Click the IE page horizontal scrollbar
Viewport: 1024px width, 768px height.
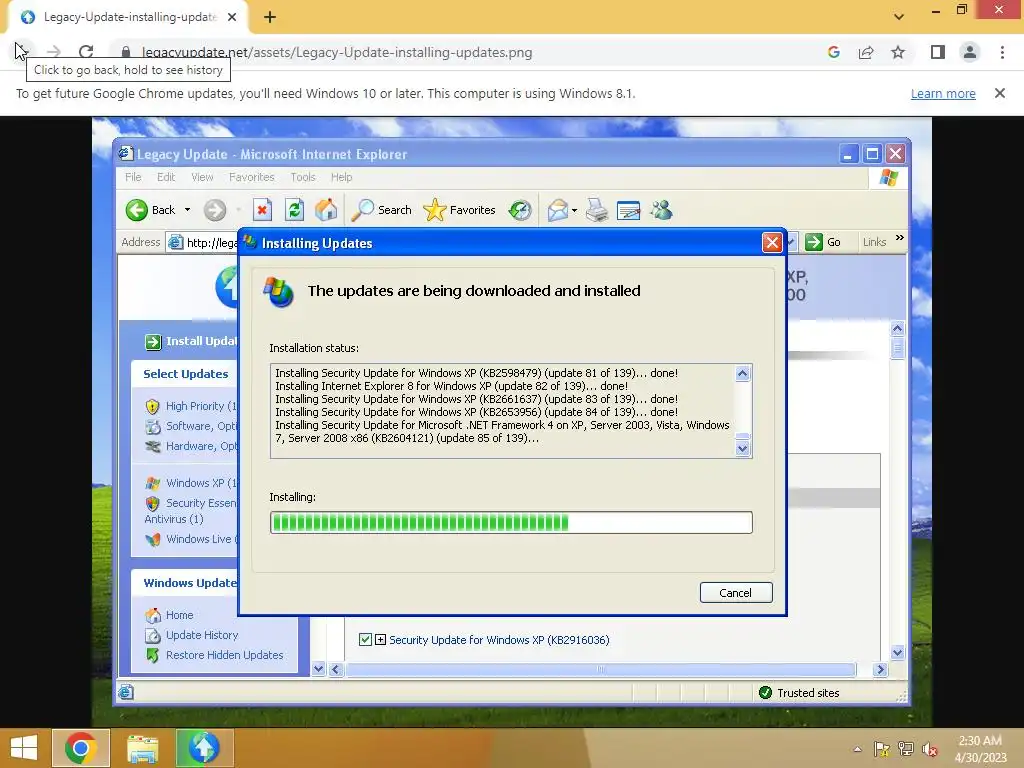pyautogui.click(x=600, y=669)
